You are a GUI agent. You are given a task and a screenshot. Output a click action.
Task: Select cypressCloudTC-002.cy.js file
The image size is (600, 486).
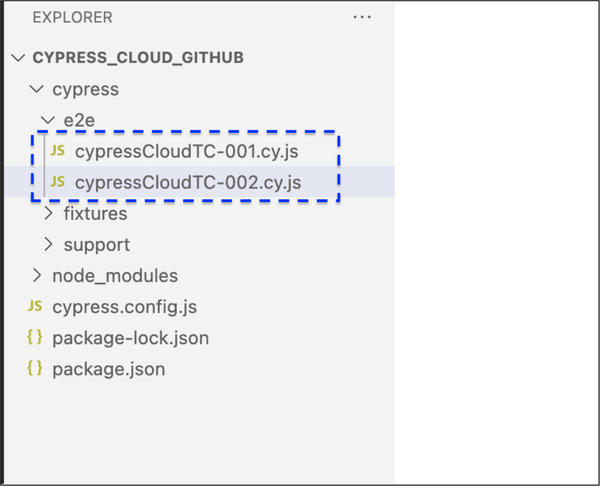pos(188,182)
